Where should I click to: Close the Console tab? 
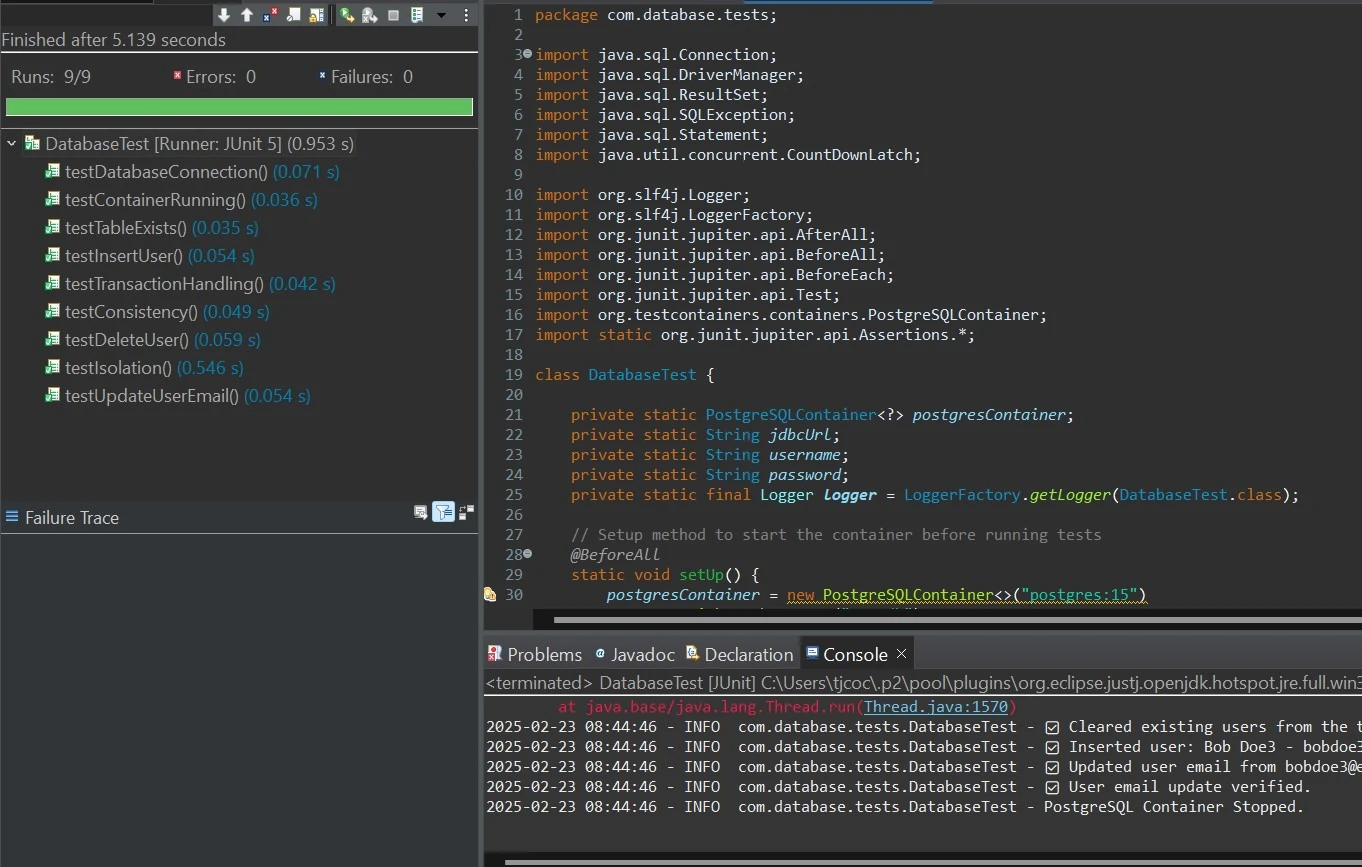click(x=901, y=653)
